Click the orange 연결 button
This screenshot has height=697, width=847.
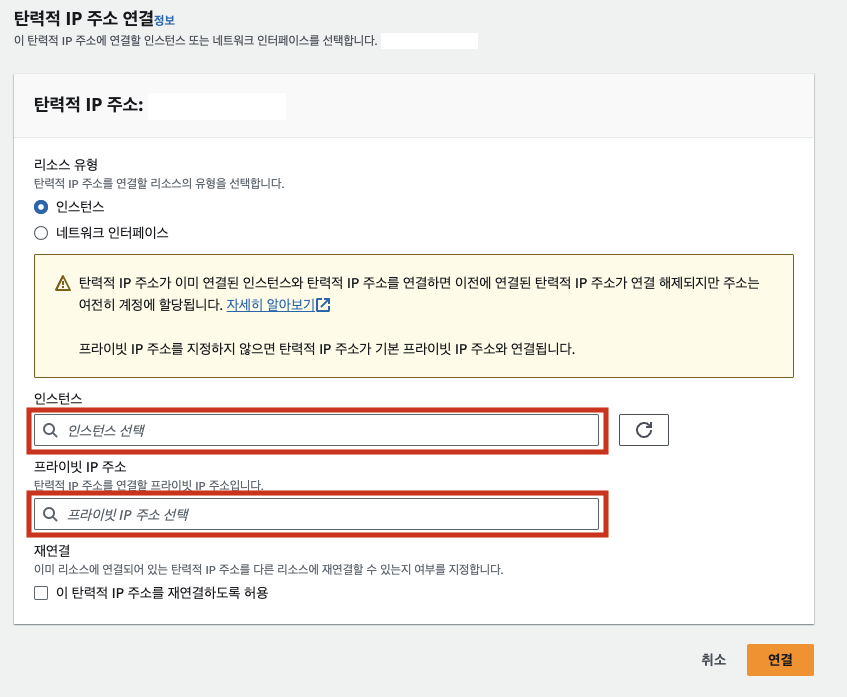pos(780,660)
